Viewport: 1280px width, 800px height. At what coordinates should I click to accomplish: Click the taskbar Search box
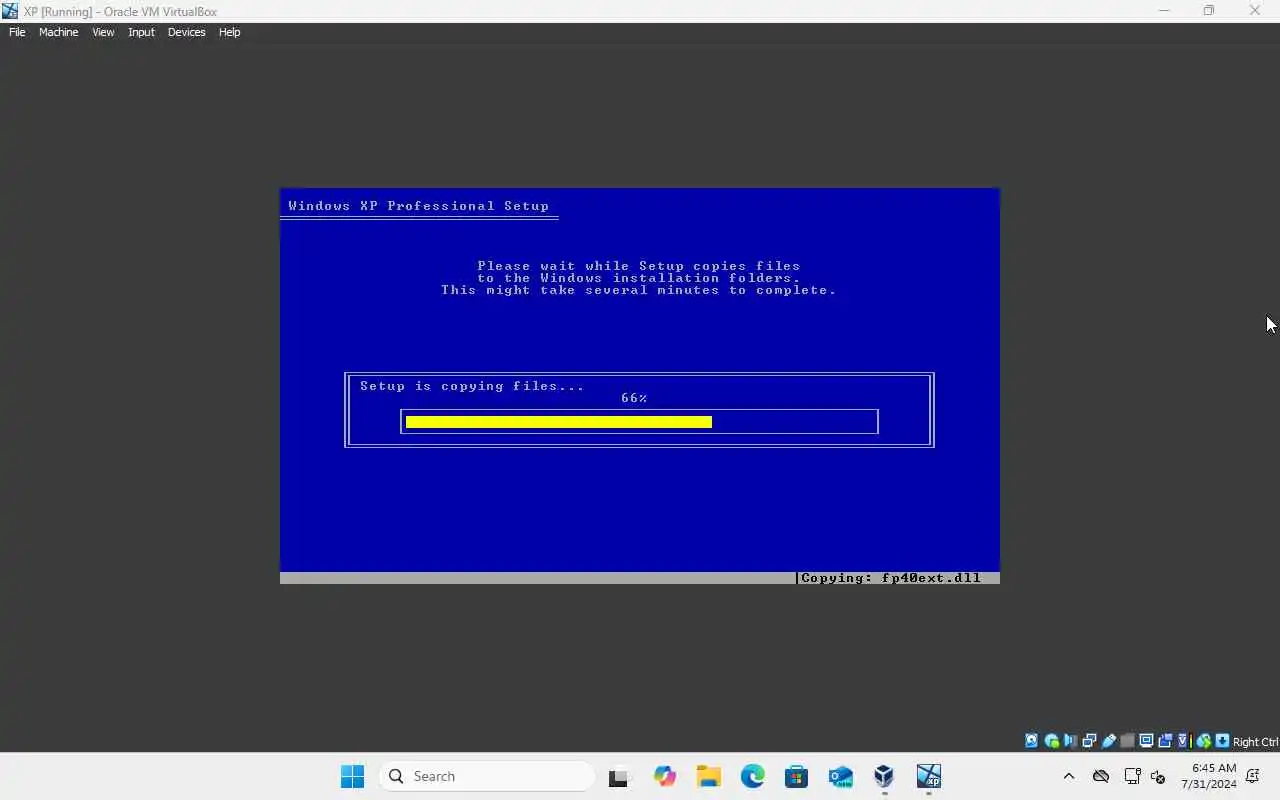point(487,776)
